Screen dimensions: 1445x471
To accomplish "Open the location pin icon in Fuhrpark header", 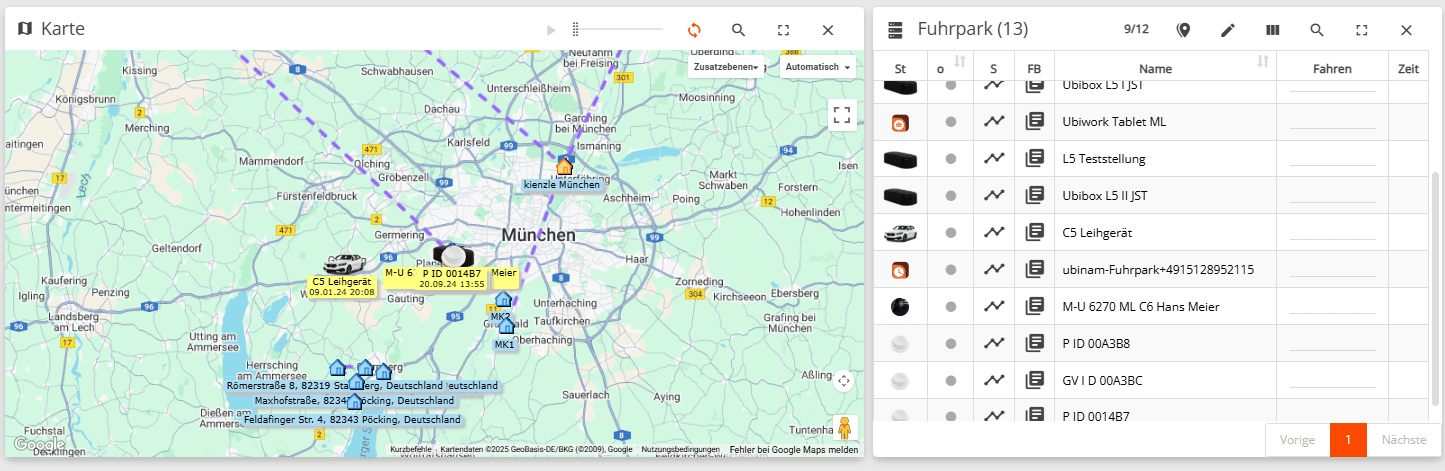I will (1183, 30).
